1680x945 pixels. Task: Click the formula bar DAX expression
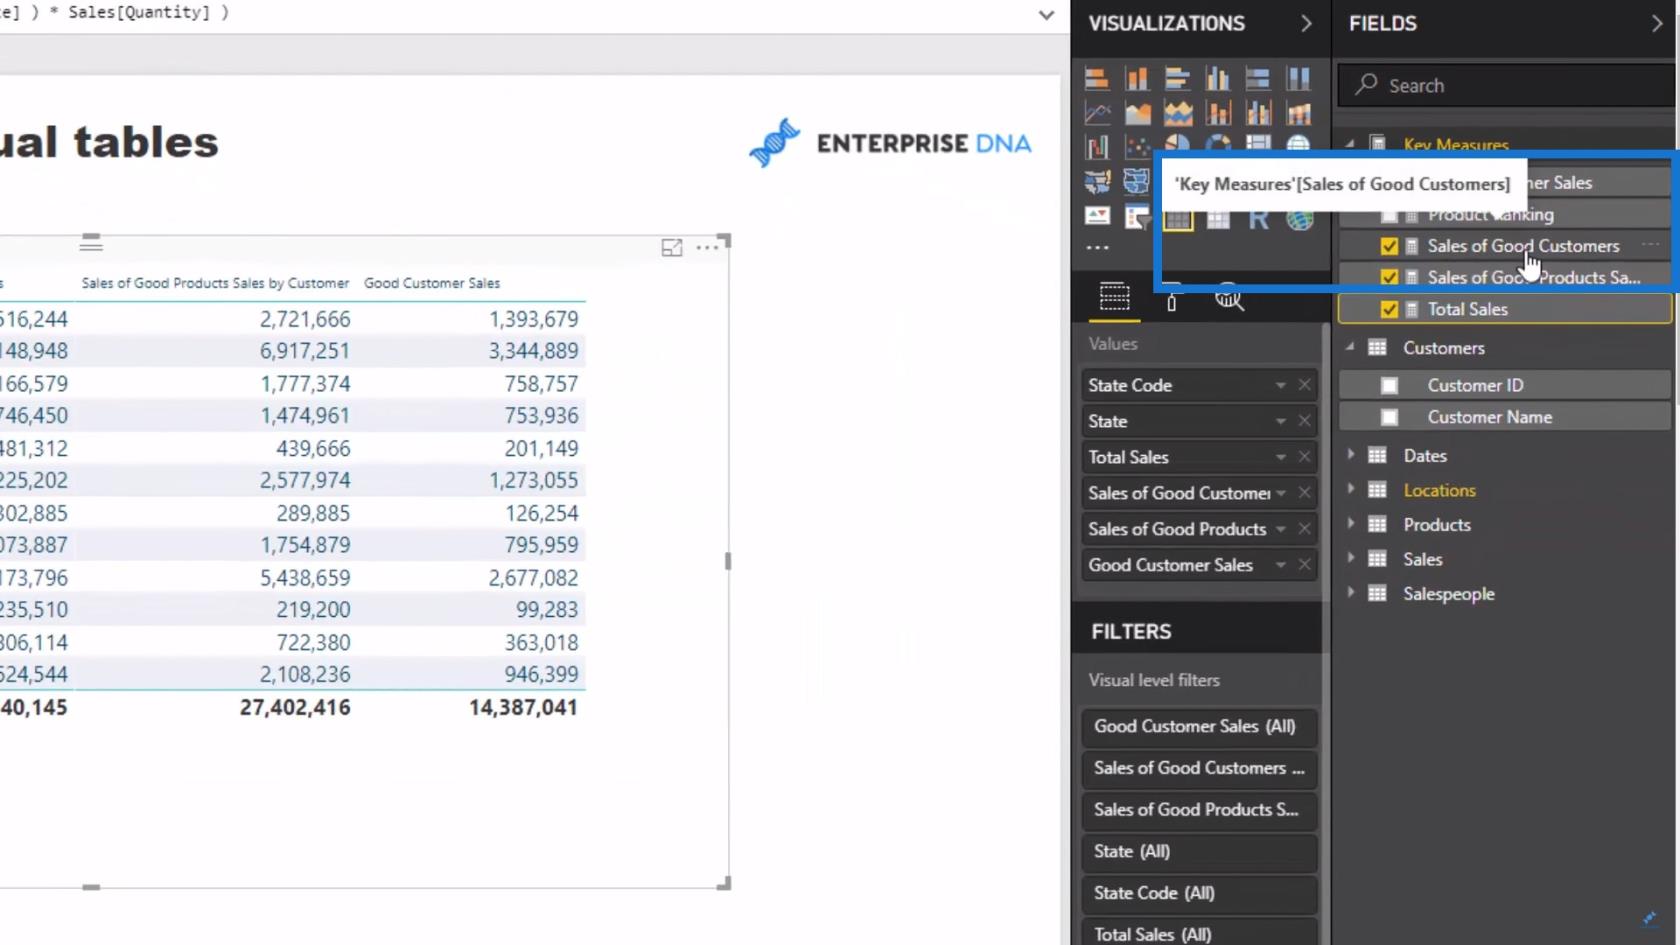point(115,13)
